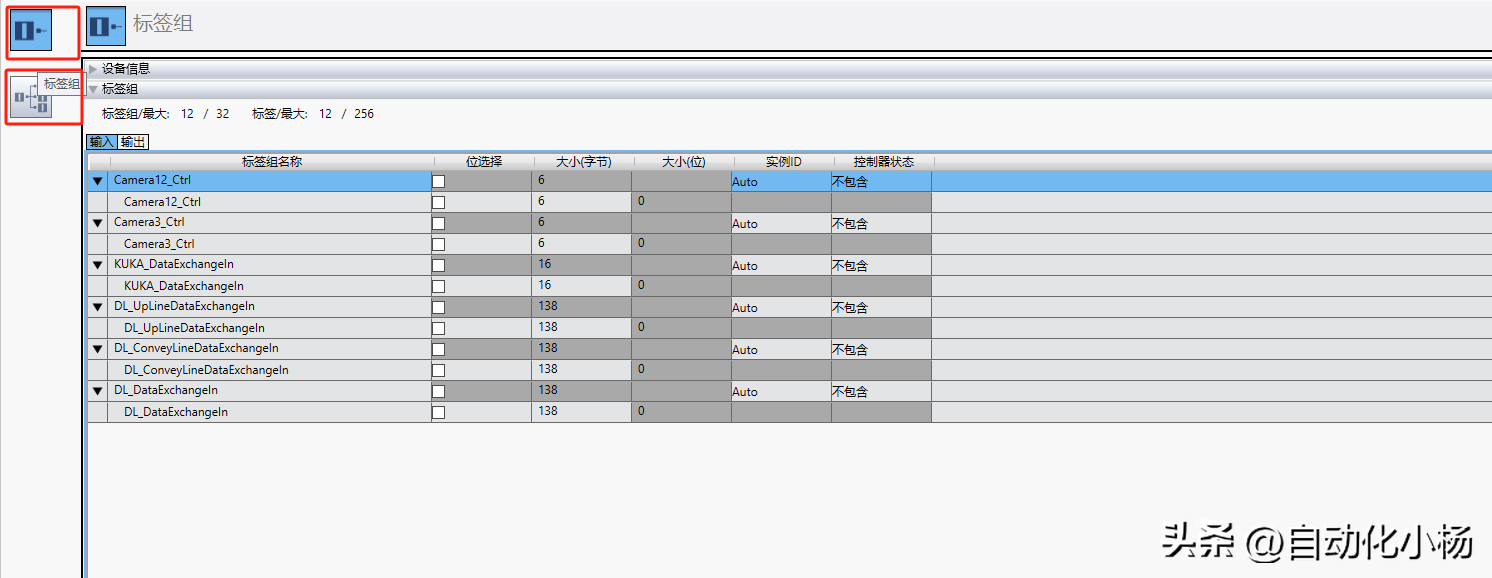This screenshot has height=578, width=1492.
Task: Click the 实例ID column header
Action: pos(783,161)
